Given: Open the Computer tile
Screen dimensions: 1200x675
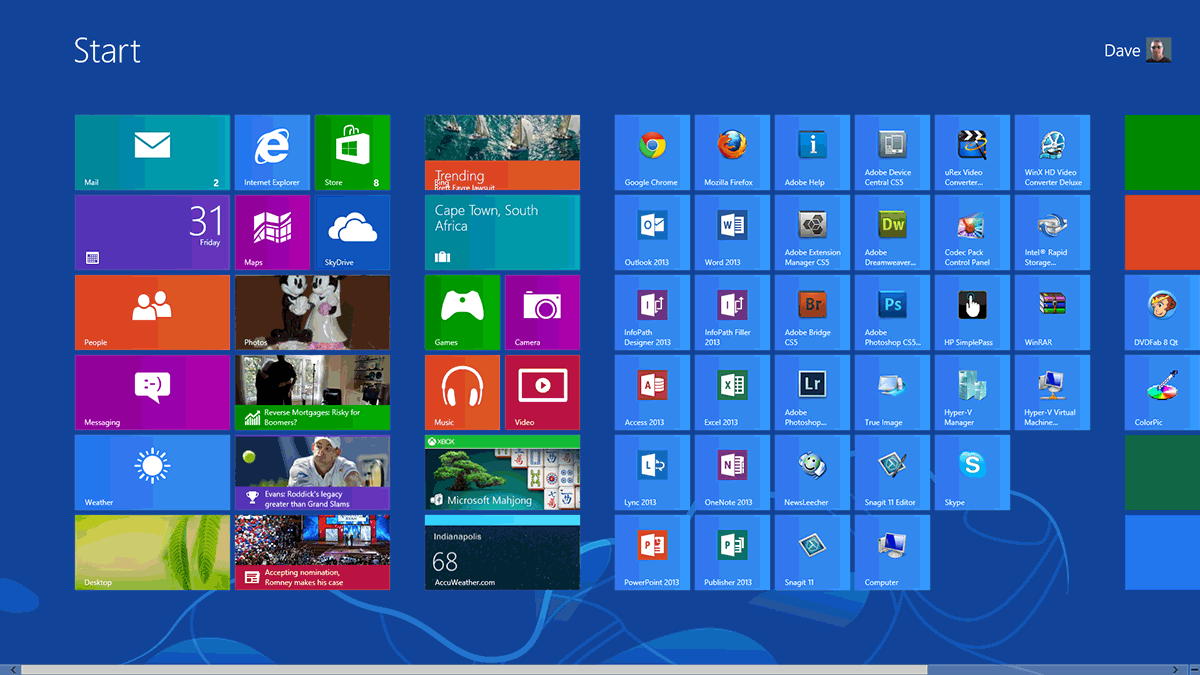Looking at the screenshot, I should pyautogui.click(x=892, y=552).
